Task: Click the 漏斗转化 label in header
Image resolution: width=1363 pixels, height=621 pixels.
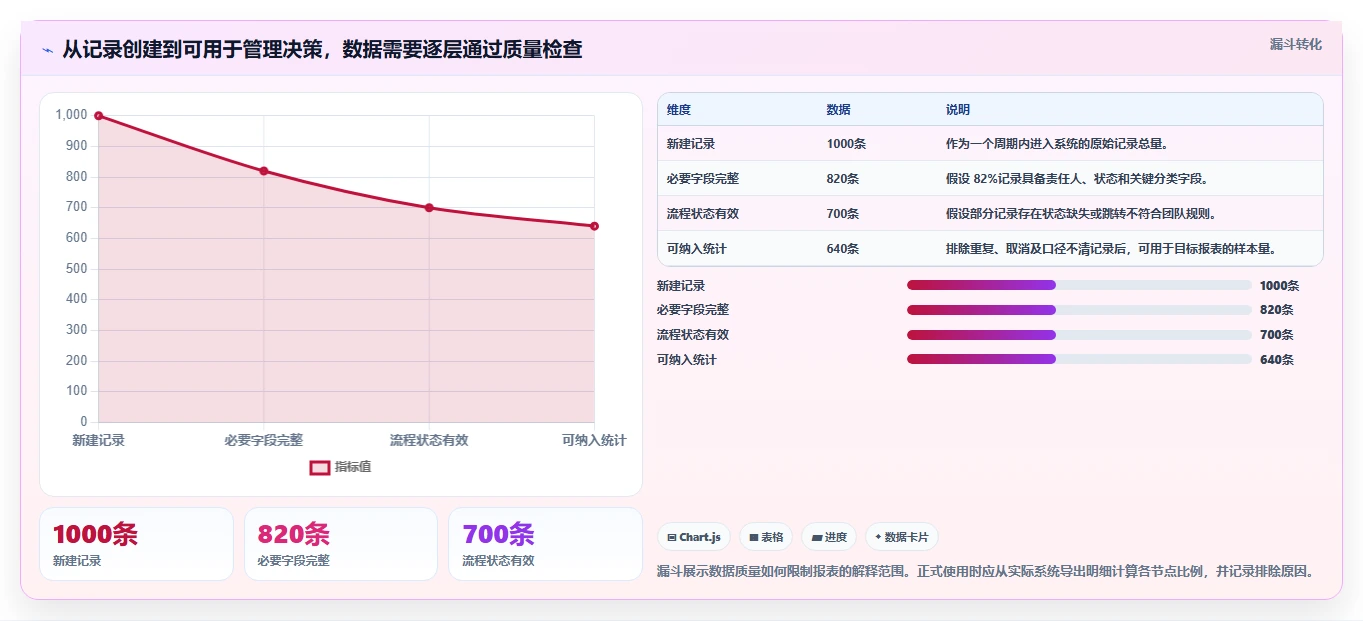Action: click(x=1296, y=44)
